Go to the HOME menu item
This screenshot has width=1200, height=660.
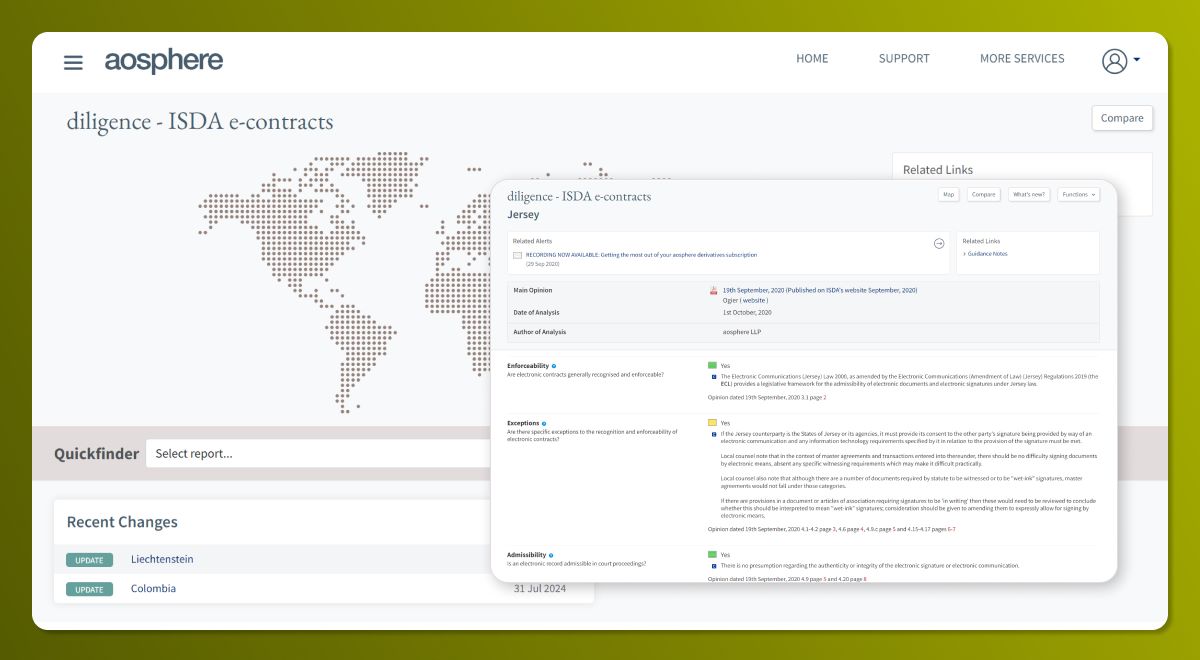tap(812, 59)
